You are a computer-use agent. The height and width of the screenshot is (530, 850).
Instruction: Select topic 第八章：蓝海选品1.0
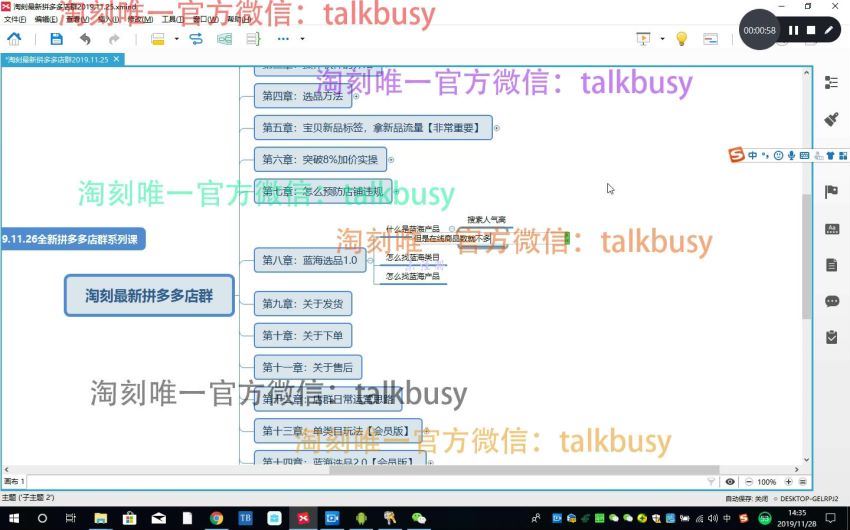click(310, 260)
